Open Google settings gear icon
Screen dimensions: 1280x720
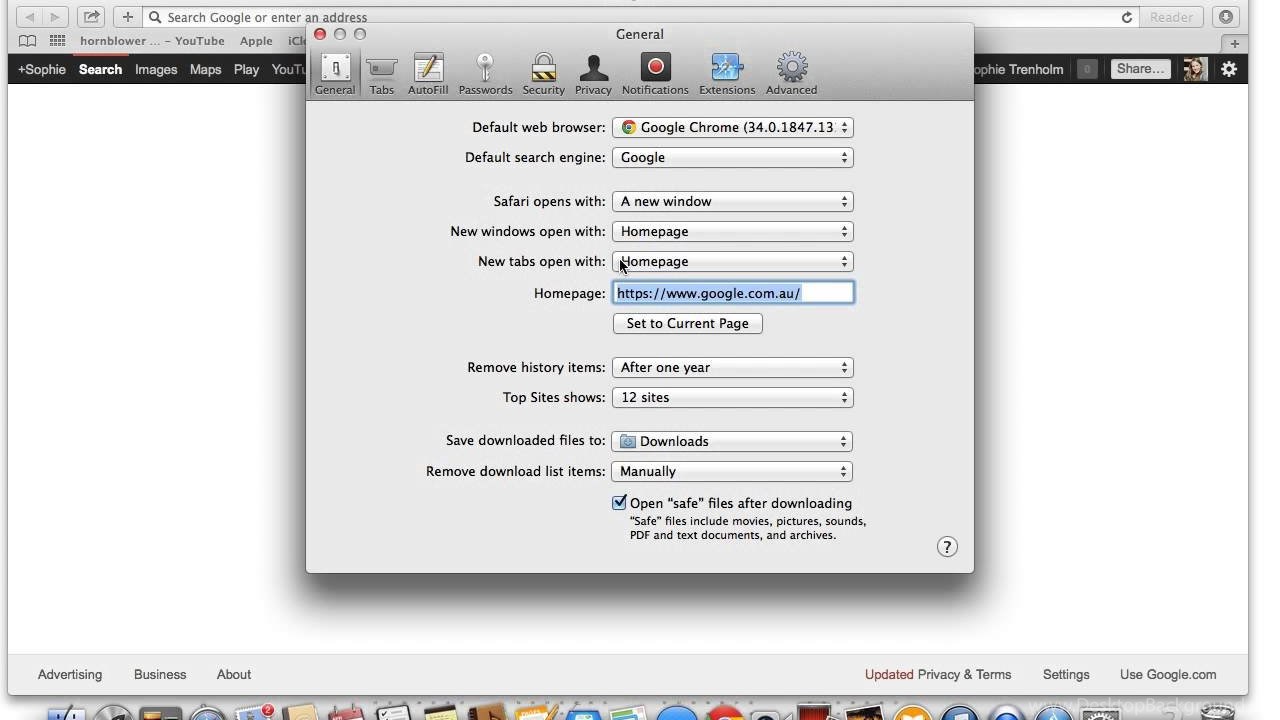(x=1229, y=69)
